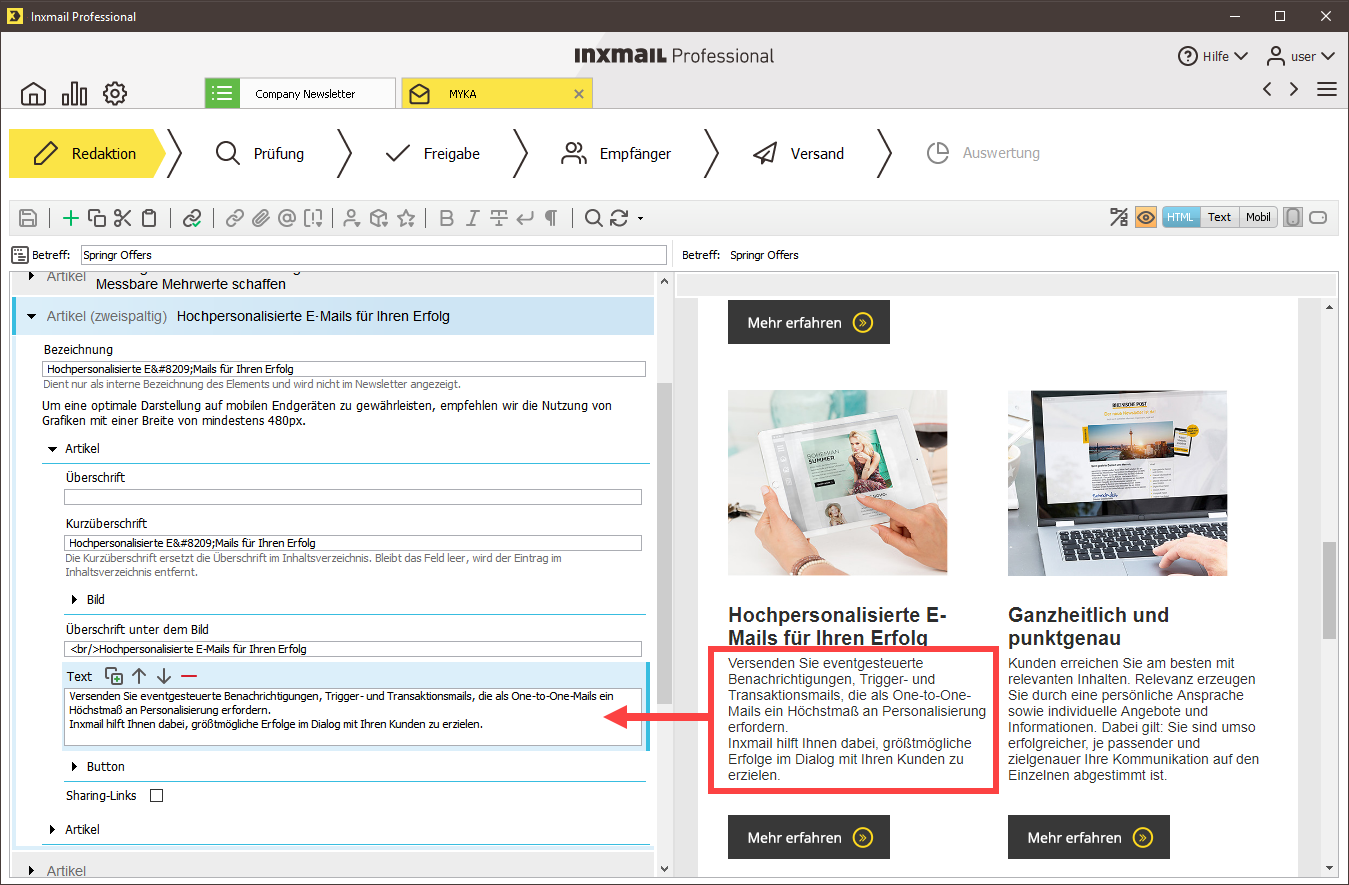The height and width of the screenshot is (885, 1349).
Task: Open the hamburger menu
Action: coord(1327,89)
